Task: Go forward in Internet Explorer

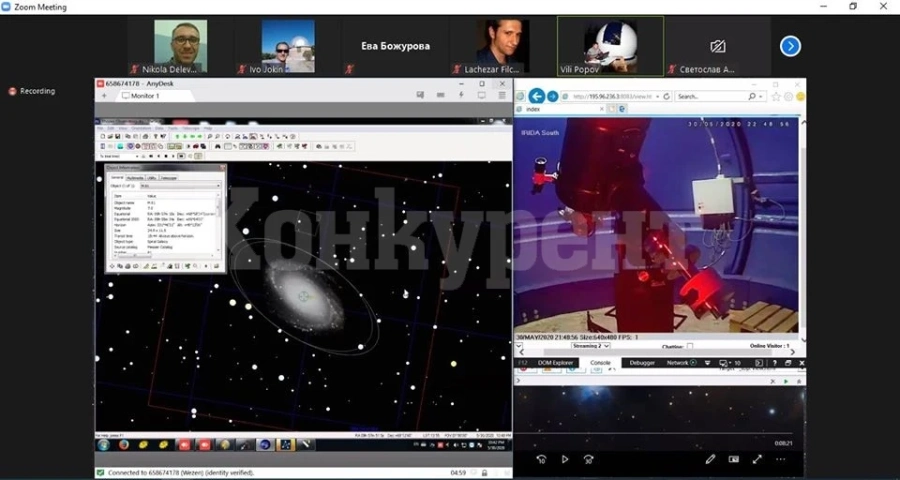Action: pyautogui.click(x=552, y=96)
